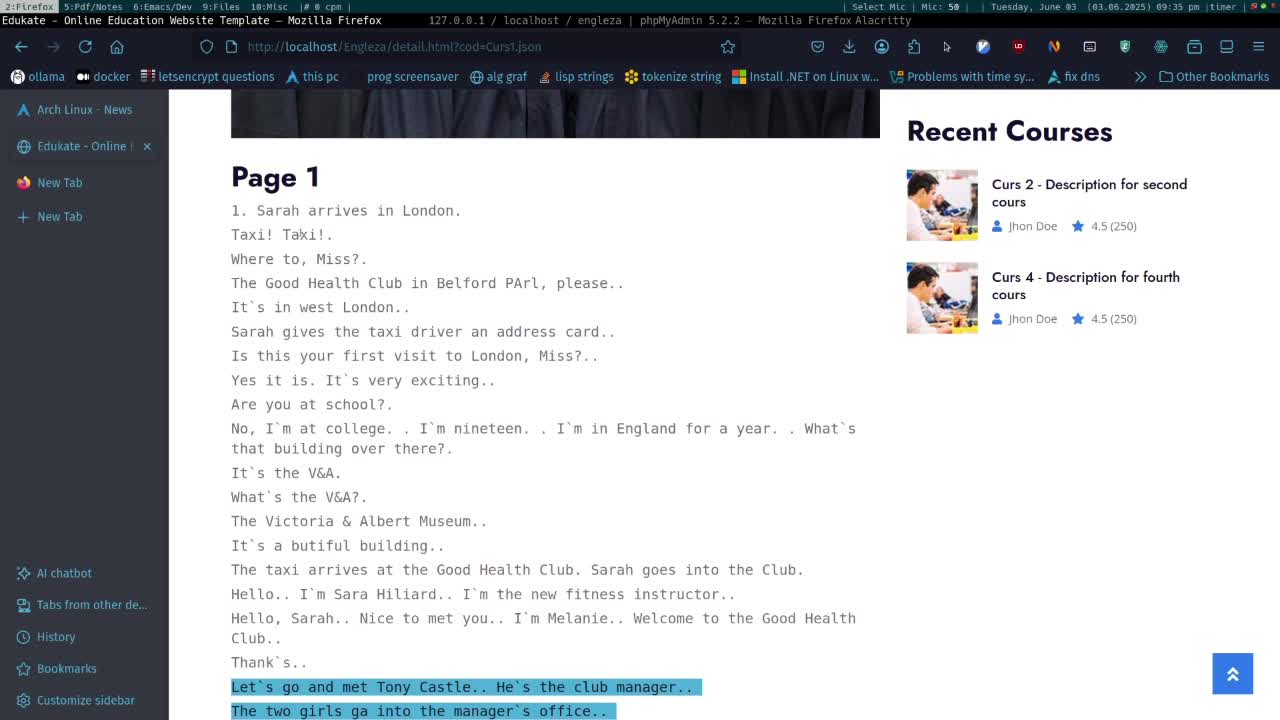This screenshot has height=720, width=1280.
Task: Switch to workspace 9:Files
Action: [221, 6]
